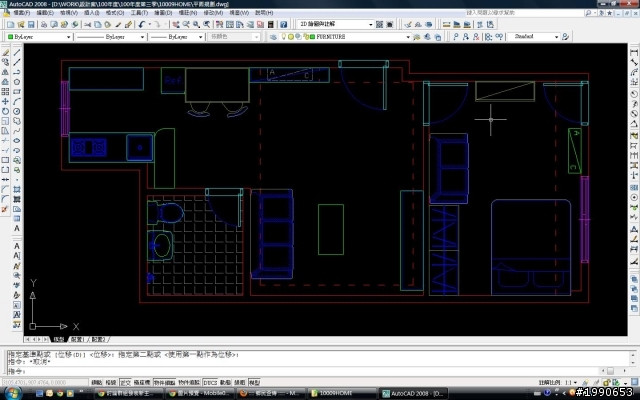Toggle DUCS in status bar
Image resolution: width=640 pixels, height=400 pixels.
tap(210, 382)
